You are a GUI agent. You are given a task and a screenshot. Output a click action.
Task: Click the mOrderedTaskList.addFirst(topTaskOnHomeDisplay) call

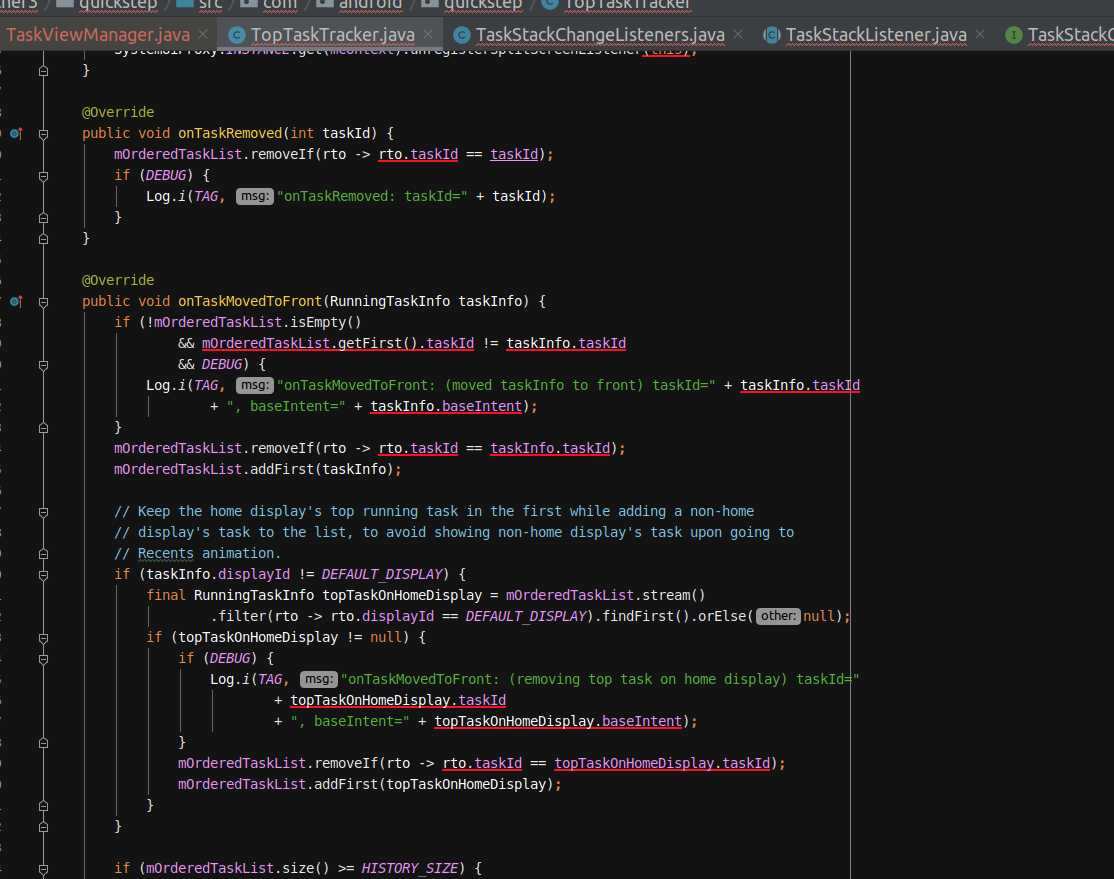(366, 784)
